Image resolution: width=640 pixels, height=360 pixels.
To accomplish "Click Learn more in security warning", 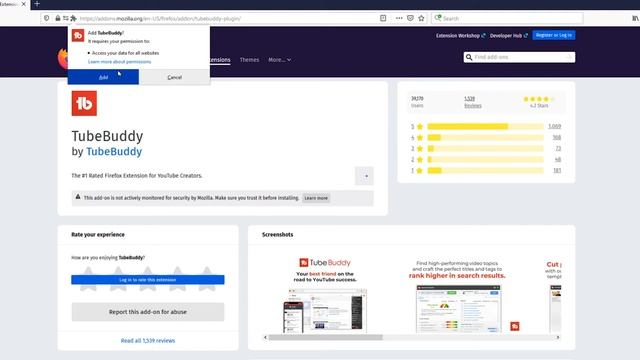I will click(x=316, y=198).
